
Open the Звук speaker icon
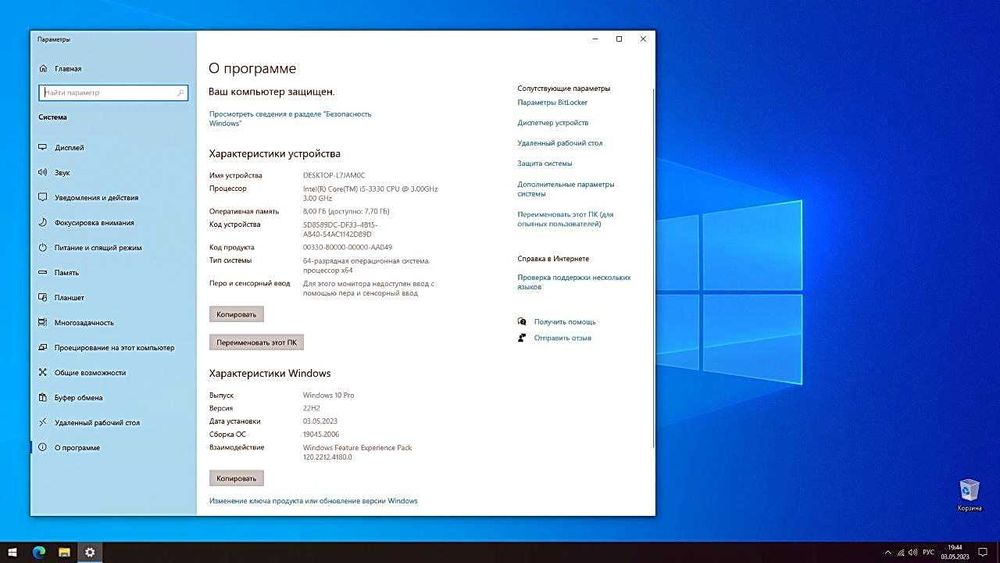click(x=43, y=172)
